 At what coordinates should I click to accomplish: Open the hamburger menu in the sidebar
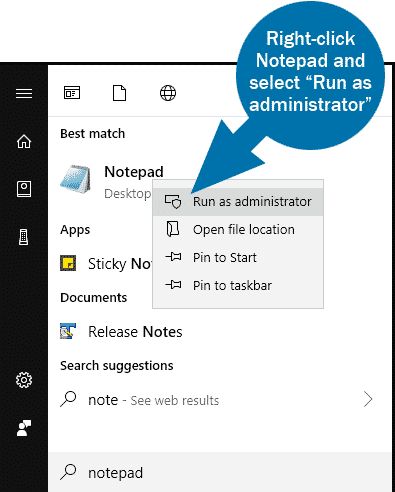point(24,93)
